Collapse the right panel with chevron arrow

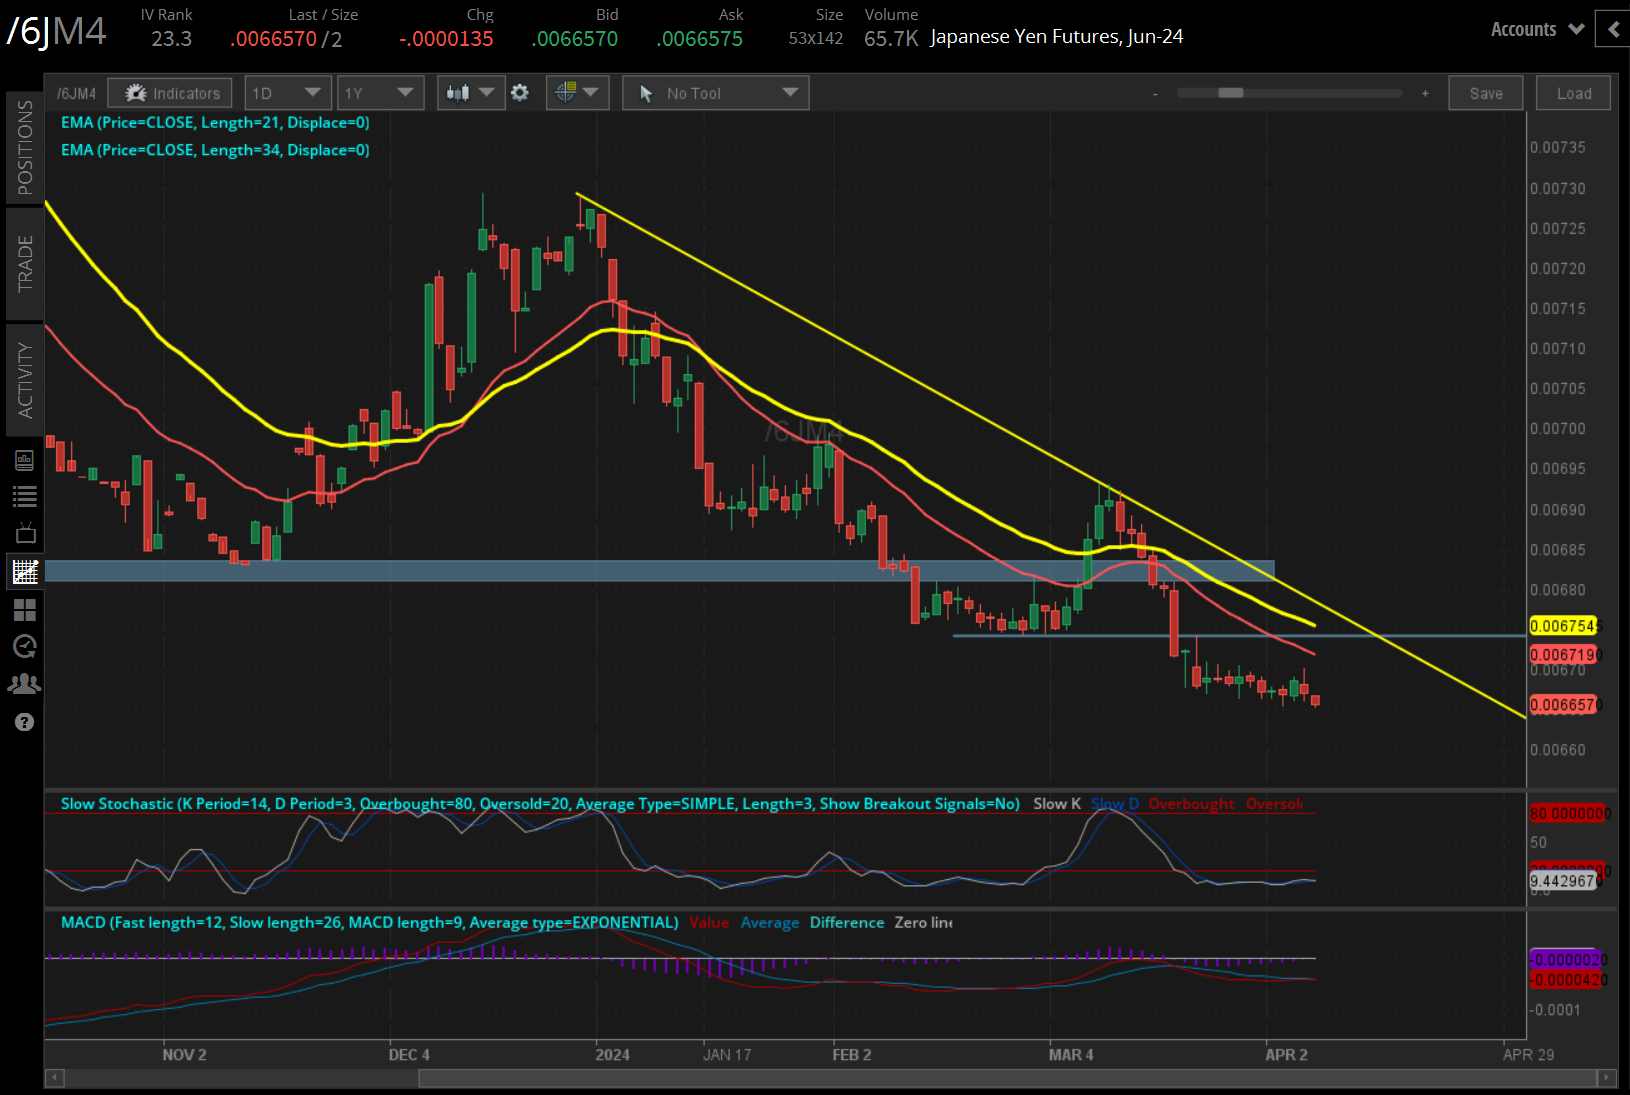tap(1613, 29)
